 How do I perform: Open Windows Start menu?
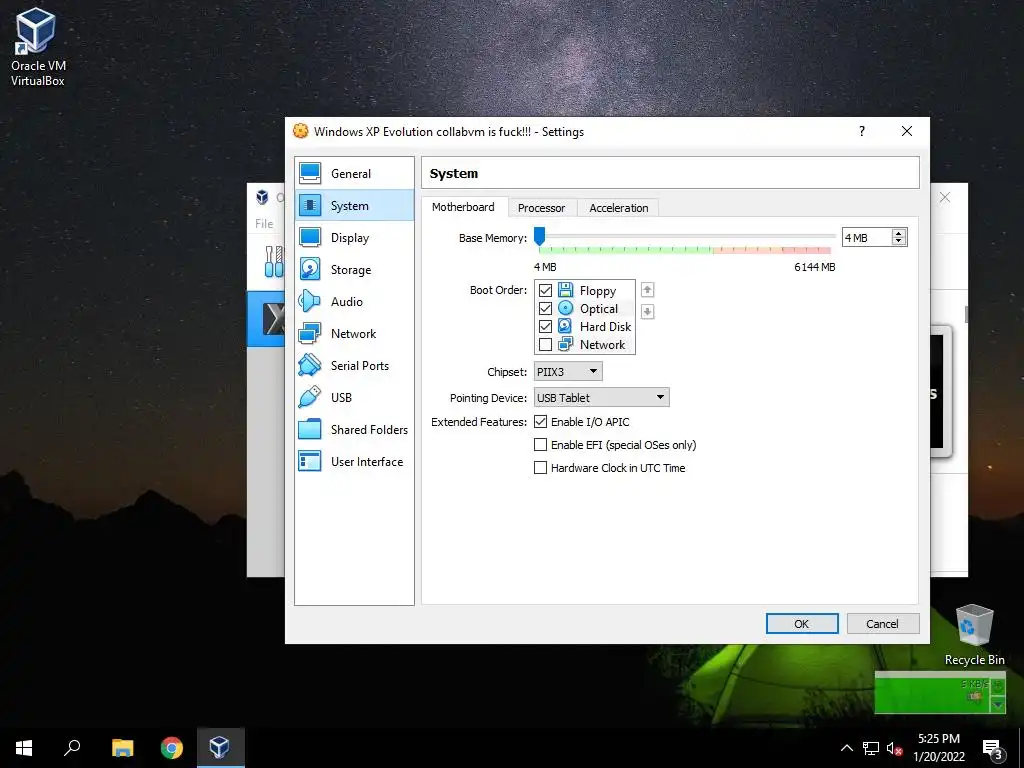click(x=24, y=748)
